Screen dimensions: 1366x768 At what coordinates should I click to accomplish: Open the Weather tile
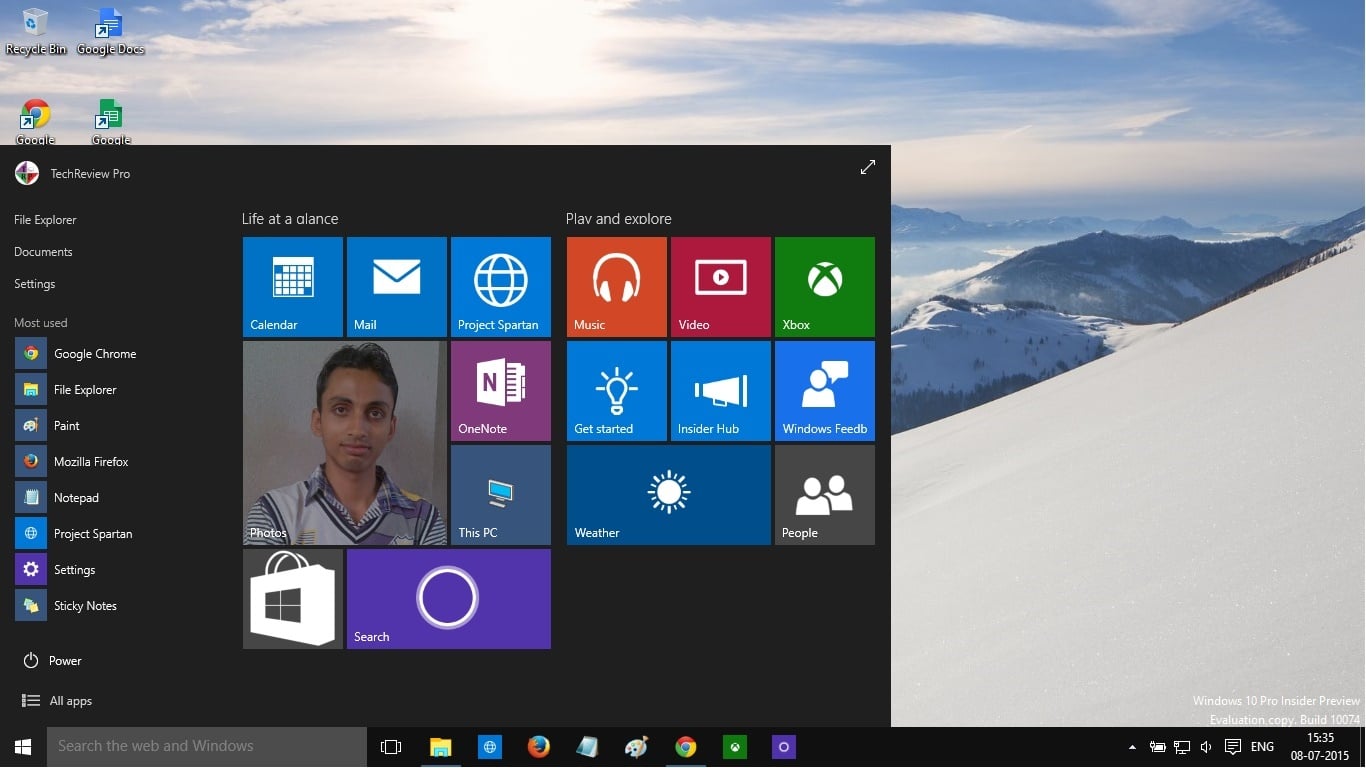pyautogui.click(x=669, y=495)
